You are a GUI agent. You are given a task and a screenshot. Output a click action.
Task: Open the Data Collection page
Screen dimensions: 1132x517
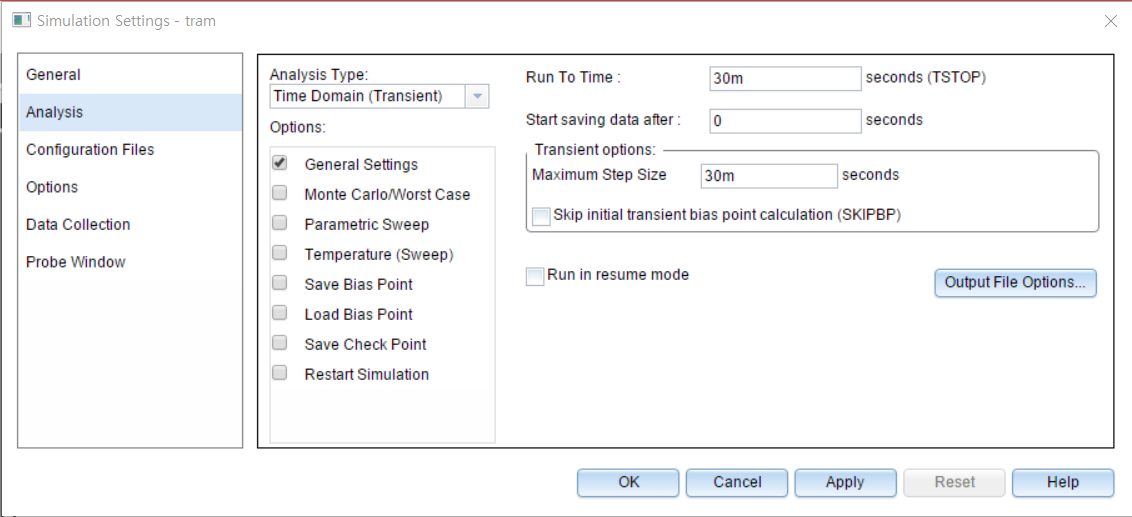(130, 225)
